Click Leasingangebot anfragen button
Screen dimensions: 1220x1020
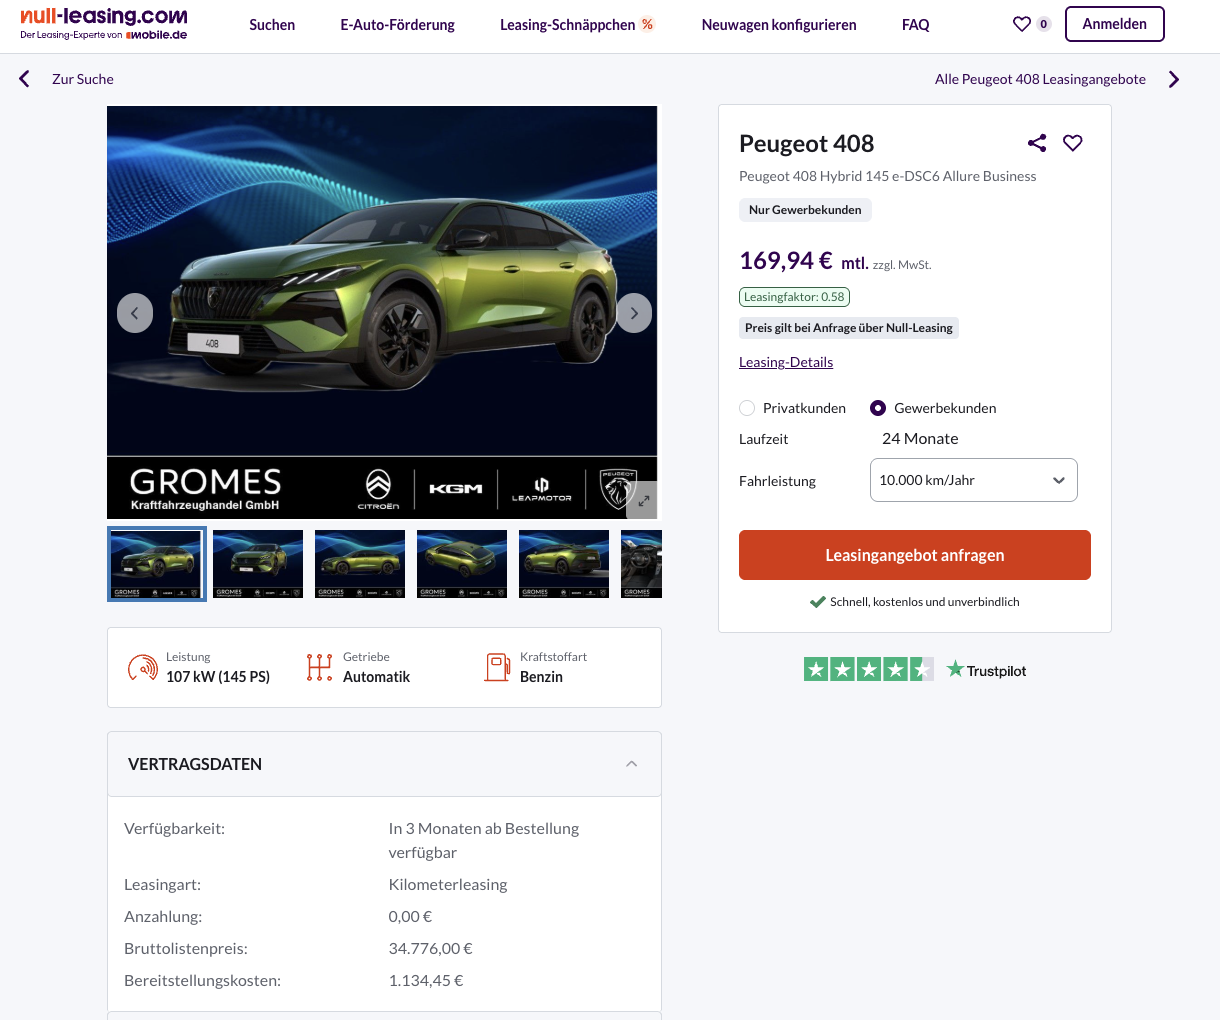[915, 555]
